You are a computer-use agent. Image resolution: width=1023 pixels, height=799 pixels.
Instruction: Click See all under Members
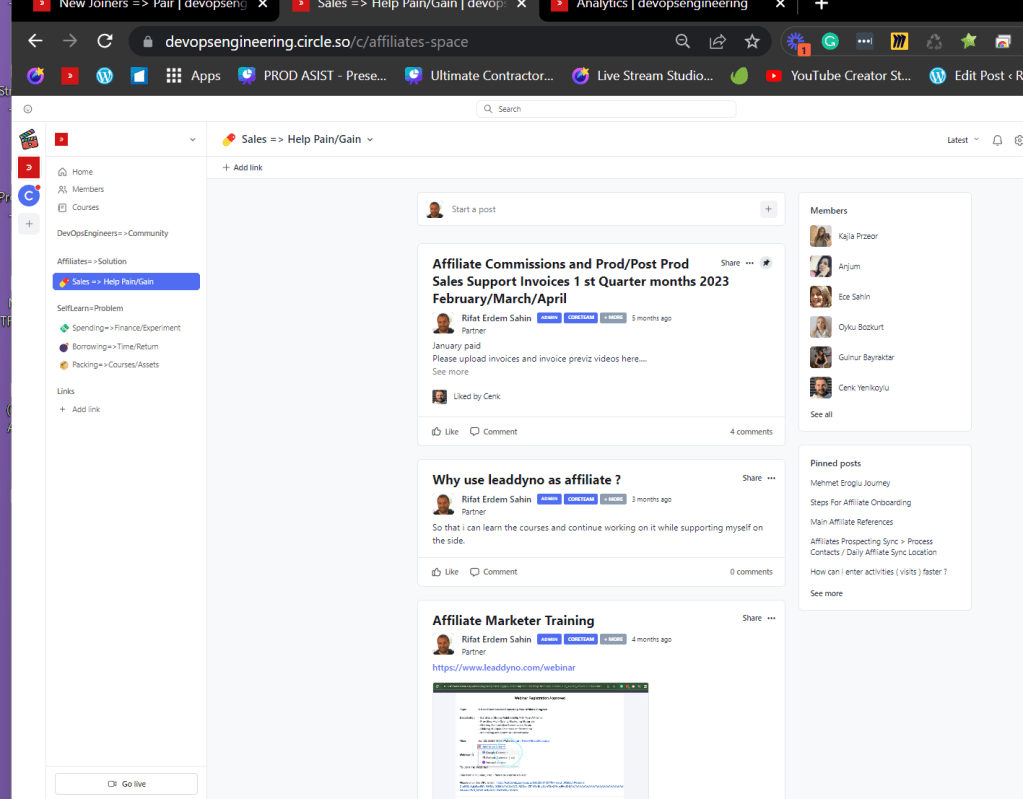coord(821,414)
